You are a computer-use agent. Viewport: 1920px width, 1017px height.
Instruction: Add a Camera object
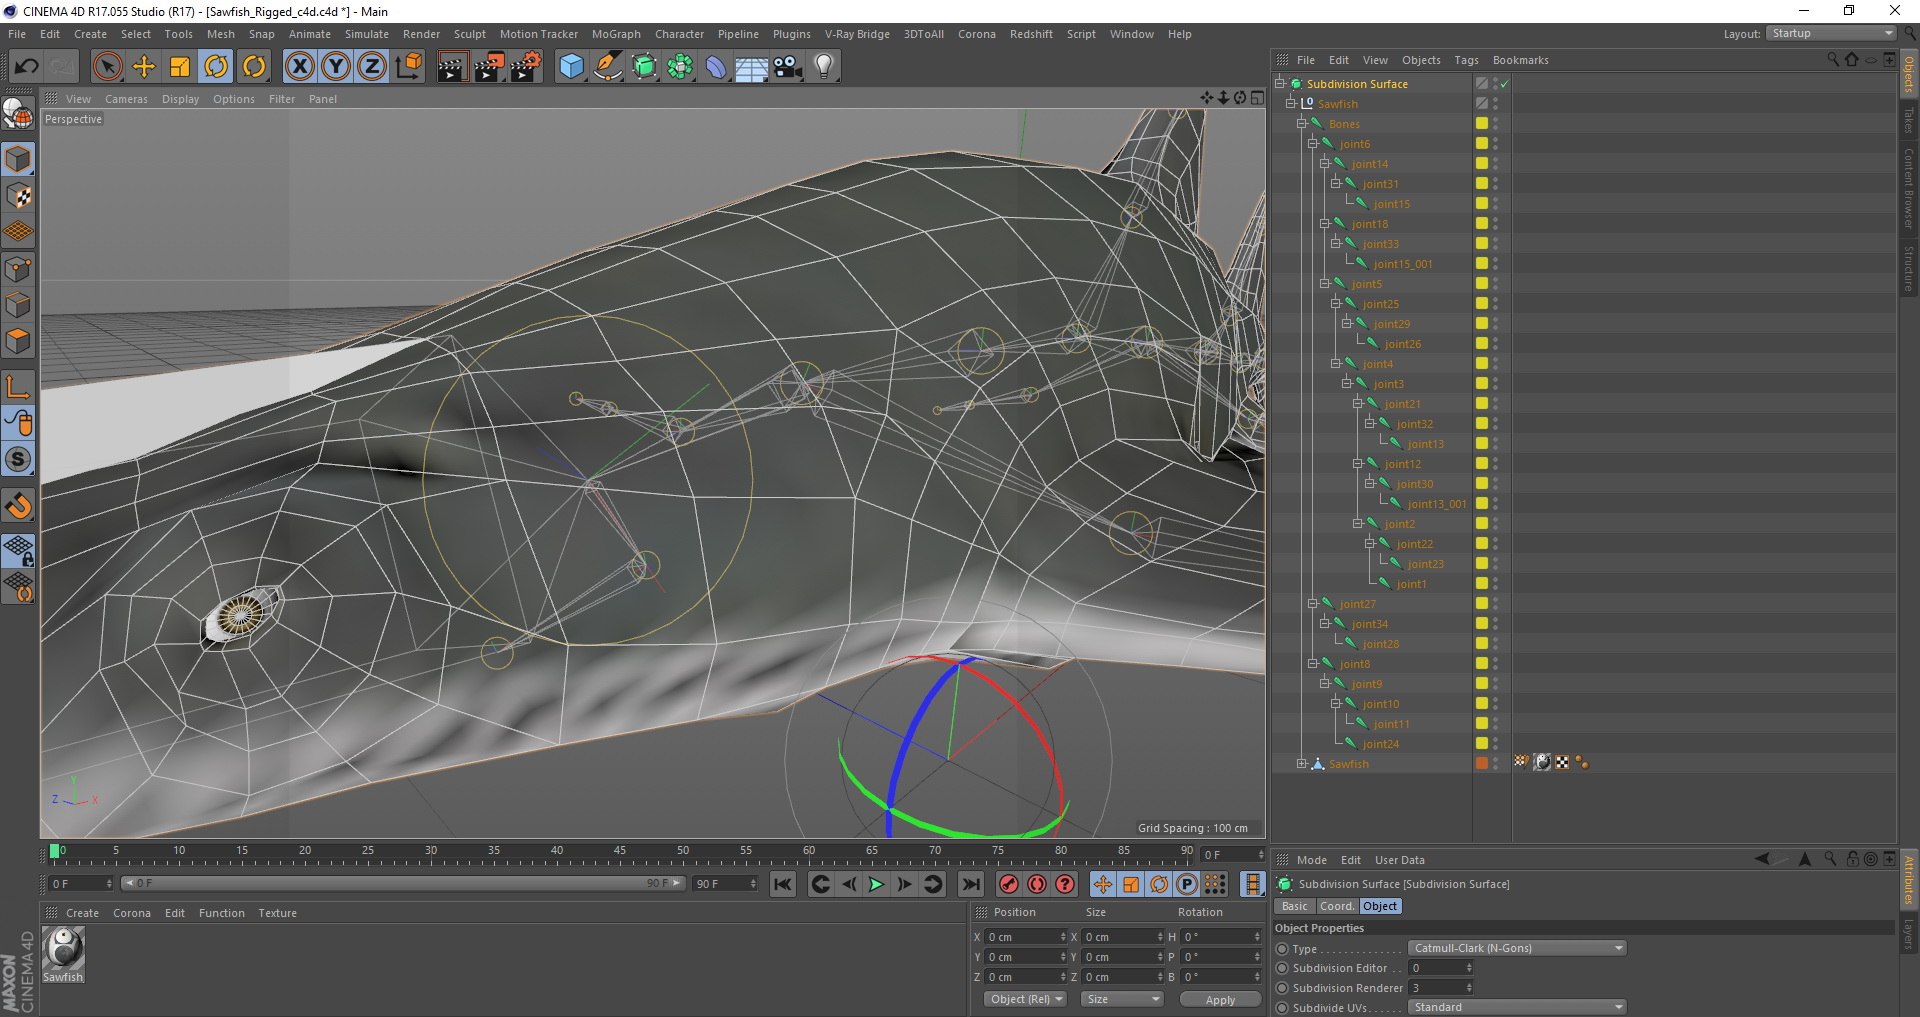pyautogui.click(x=788, y=67)
